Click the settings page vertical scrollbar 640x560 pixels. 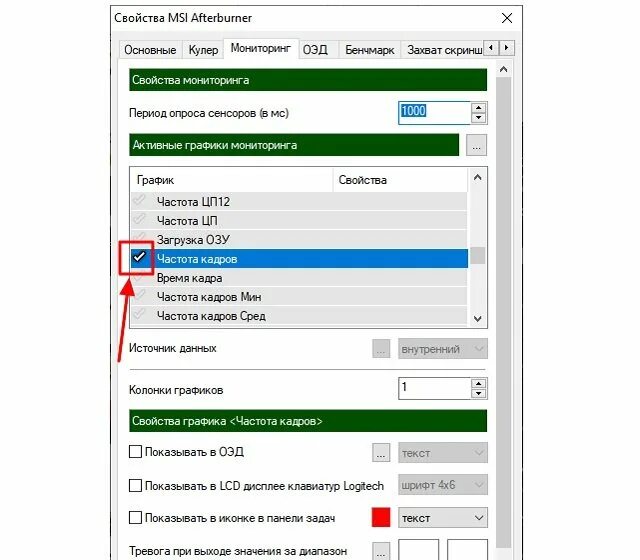tap(504, 312)
